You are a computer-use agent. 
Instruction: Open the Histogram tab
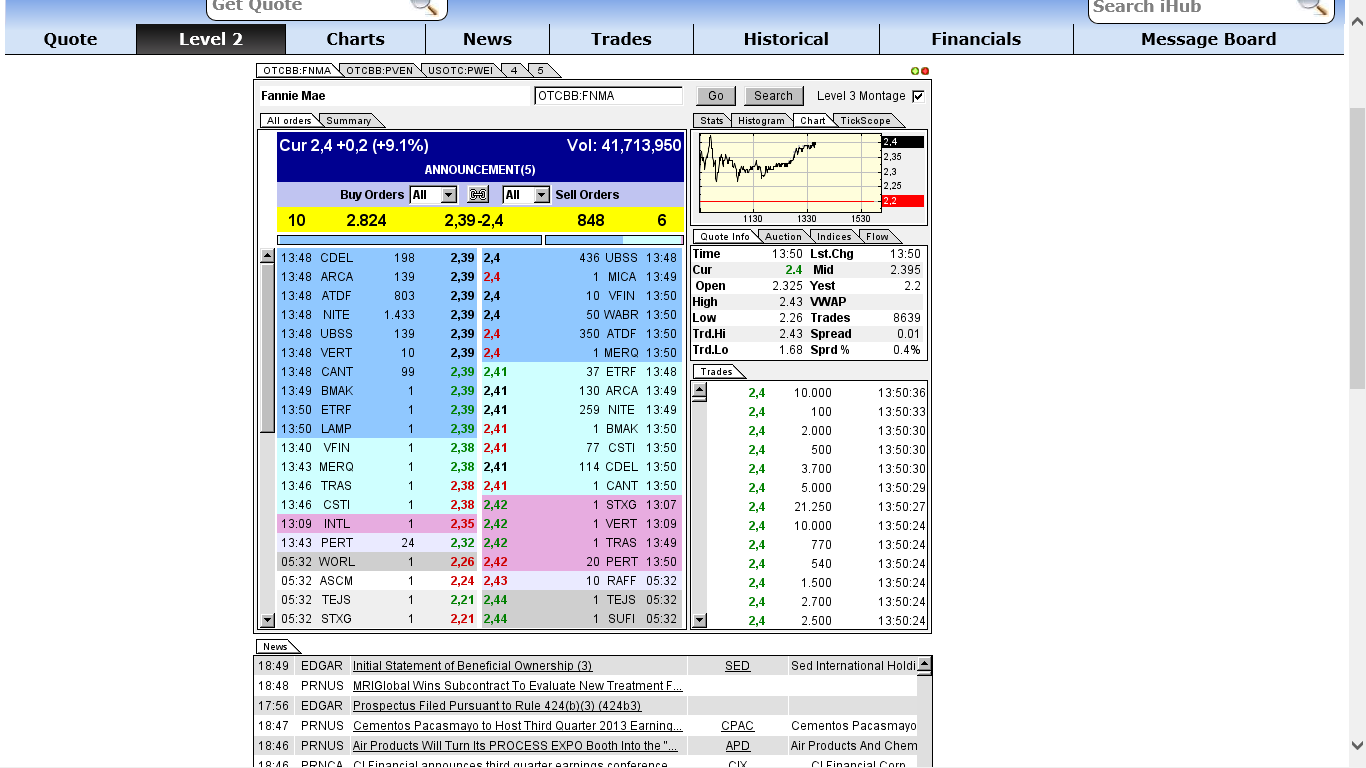tap(761, 120)
